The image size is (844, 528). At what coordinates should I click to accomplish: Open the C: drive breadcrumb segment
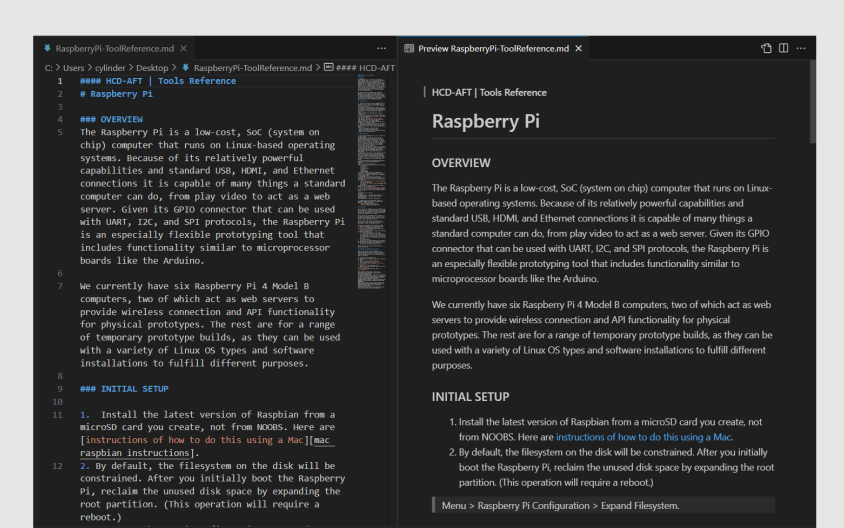click(x=49, y=68)
